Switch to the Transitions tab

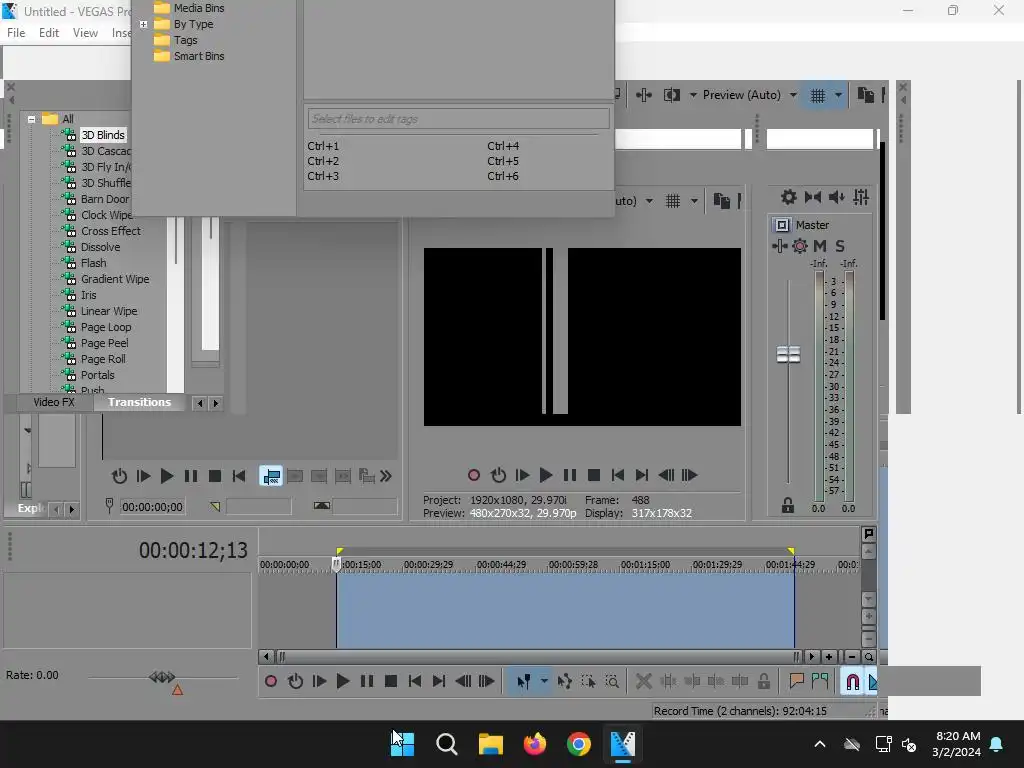point(139,402)
